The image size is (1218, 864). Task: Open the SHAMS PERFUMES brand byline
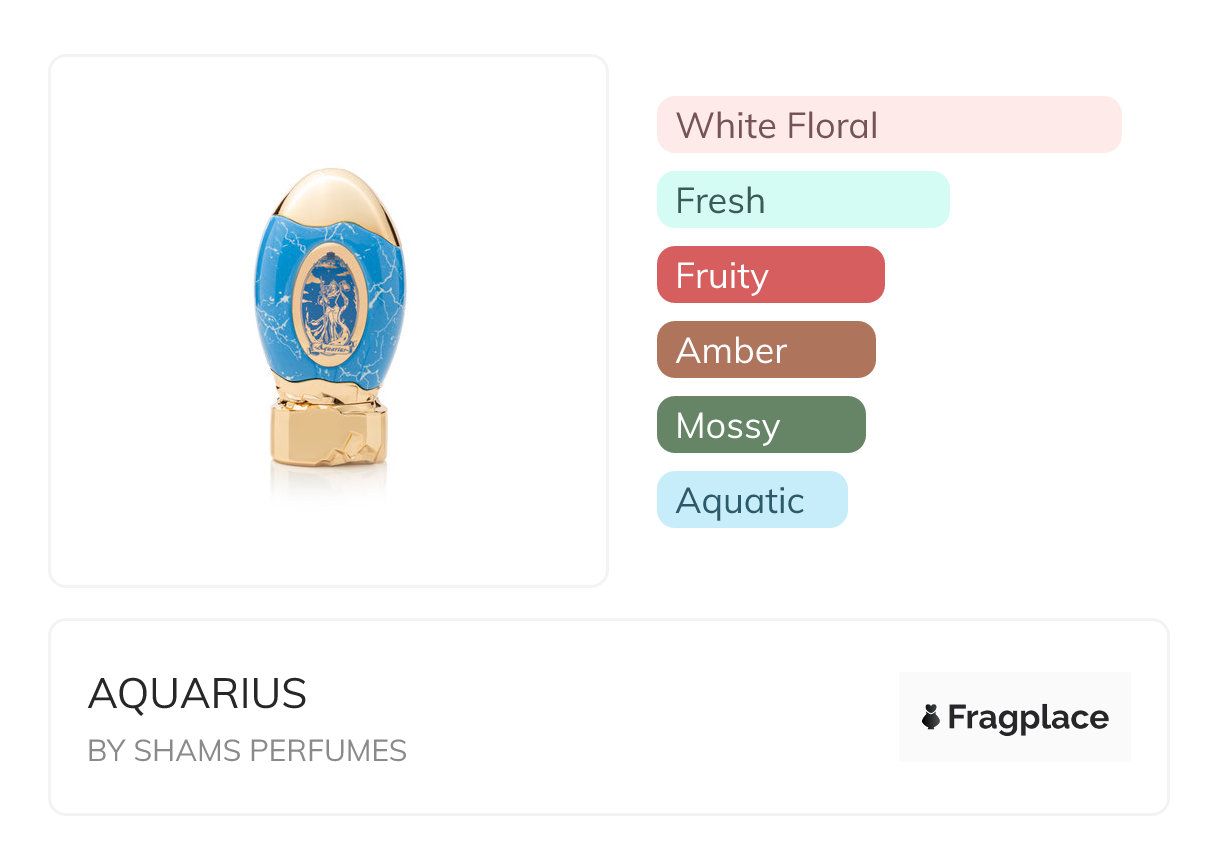click(247, 751)
